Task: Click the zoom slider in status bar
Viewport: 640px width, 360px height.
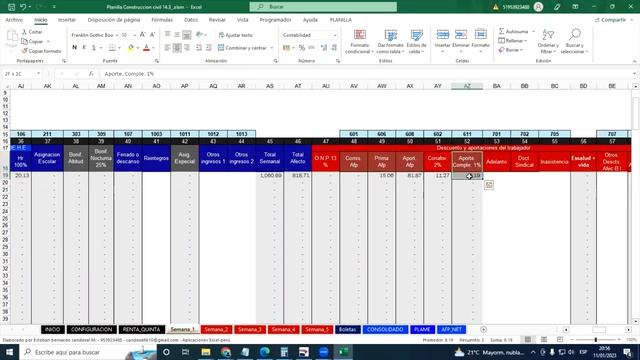Action: click(x=596, y=340)
